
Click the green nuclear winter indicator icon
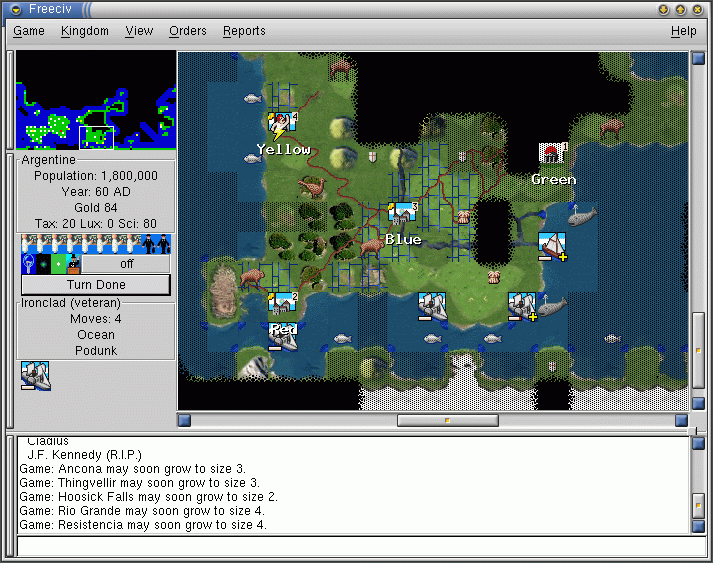[59, 264]
